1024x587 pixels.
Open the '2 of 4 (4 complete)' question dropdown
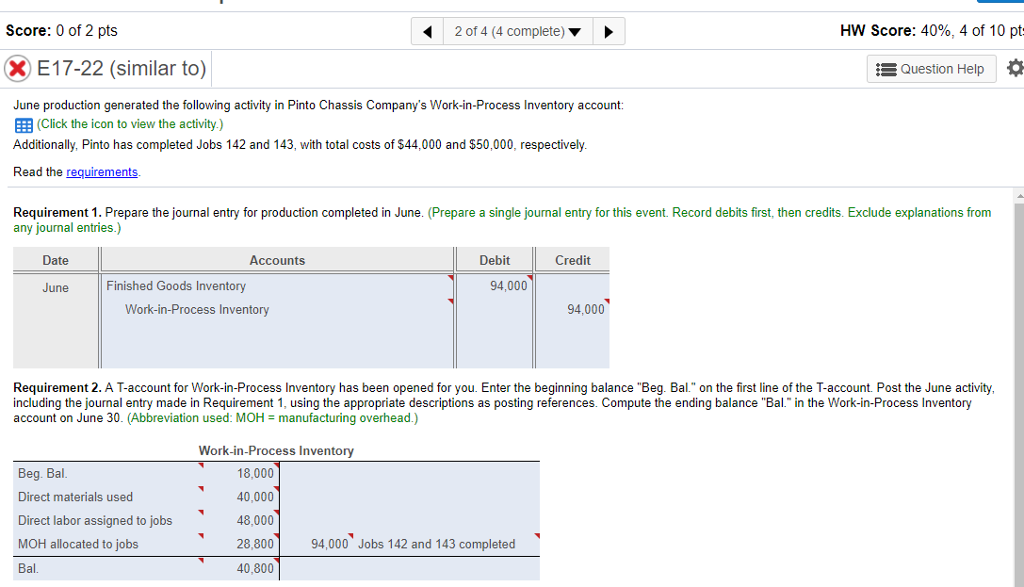coord(518,31)
